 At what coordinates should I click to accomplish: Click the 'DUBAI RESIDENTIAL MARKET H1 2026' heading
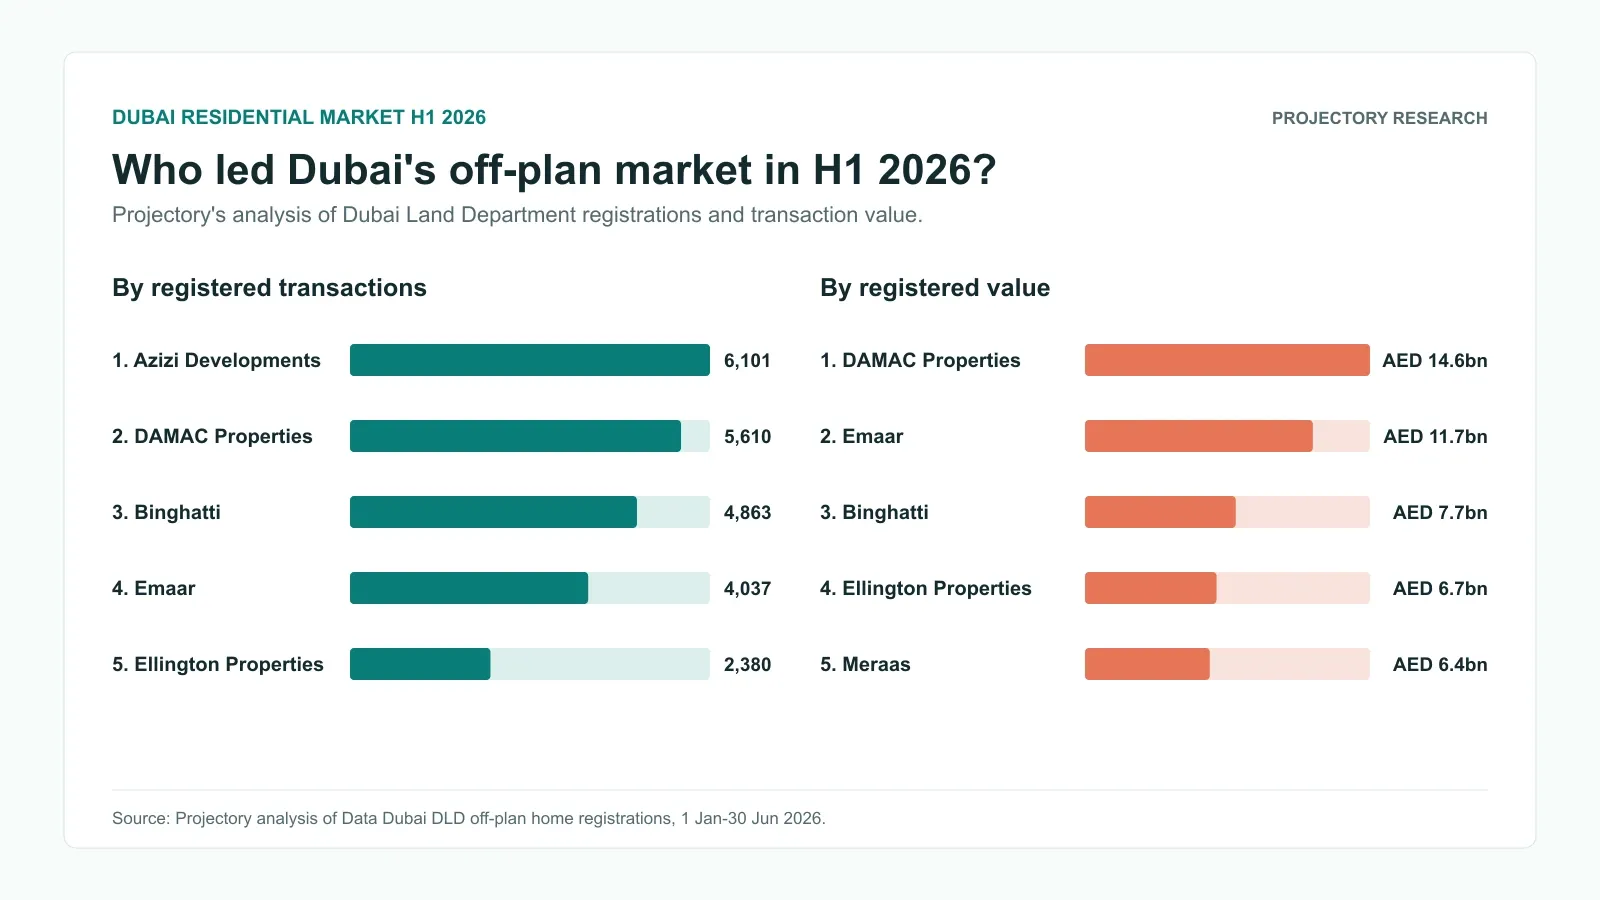[299, 117]
